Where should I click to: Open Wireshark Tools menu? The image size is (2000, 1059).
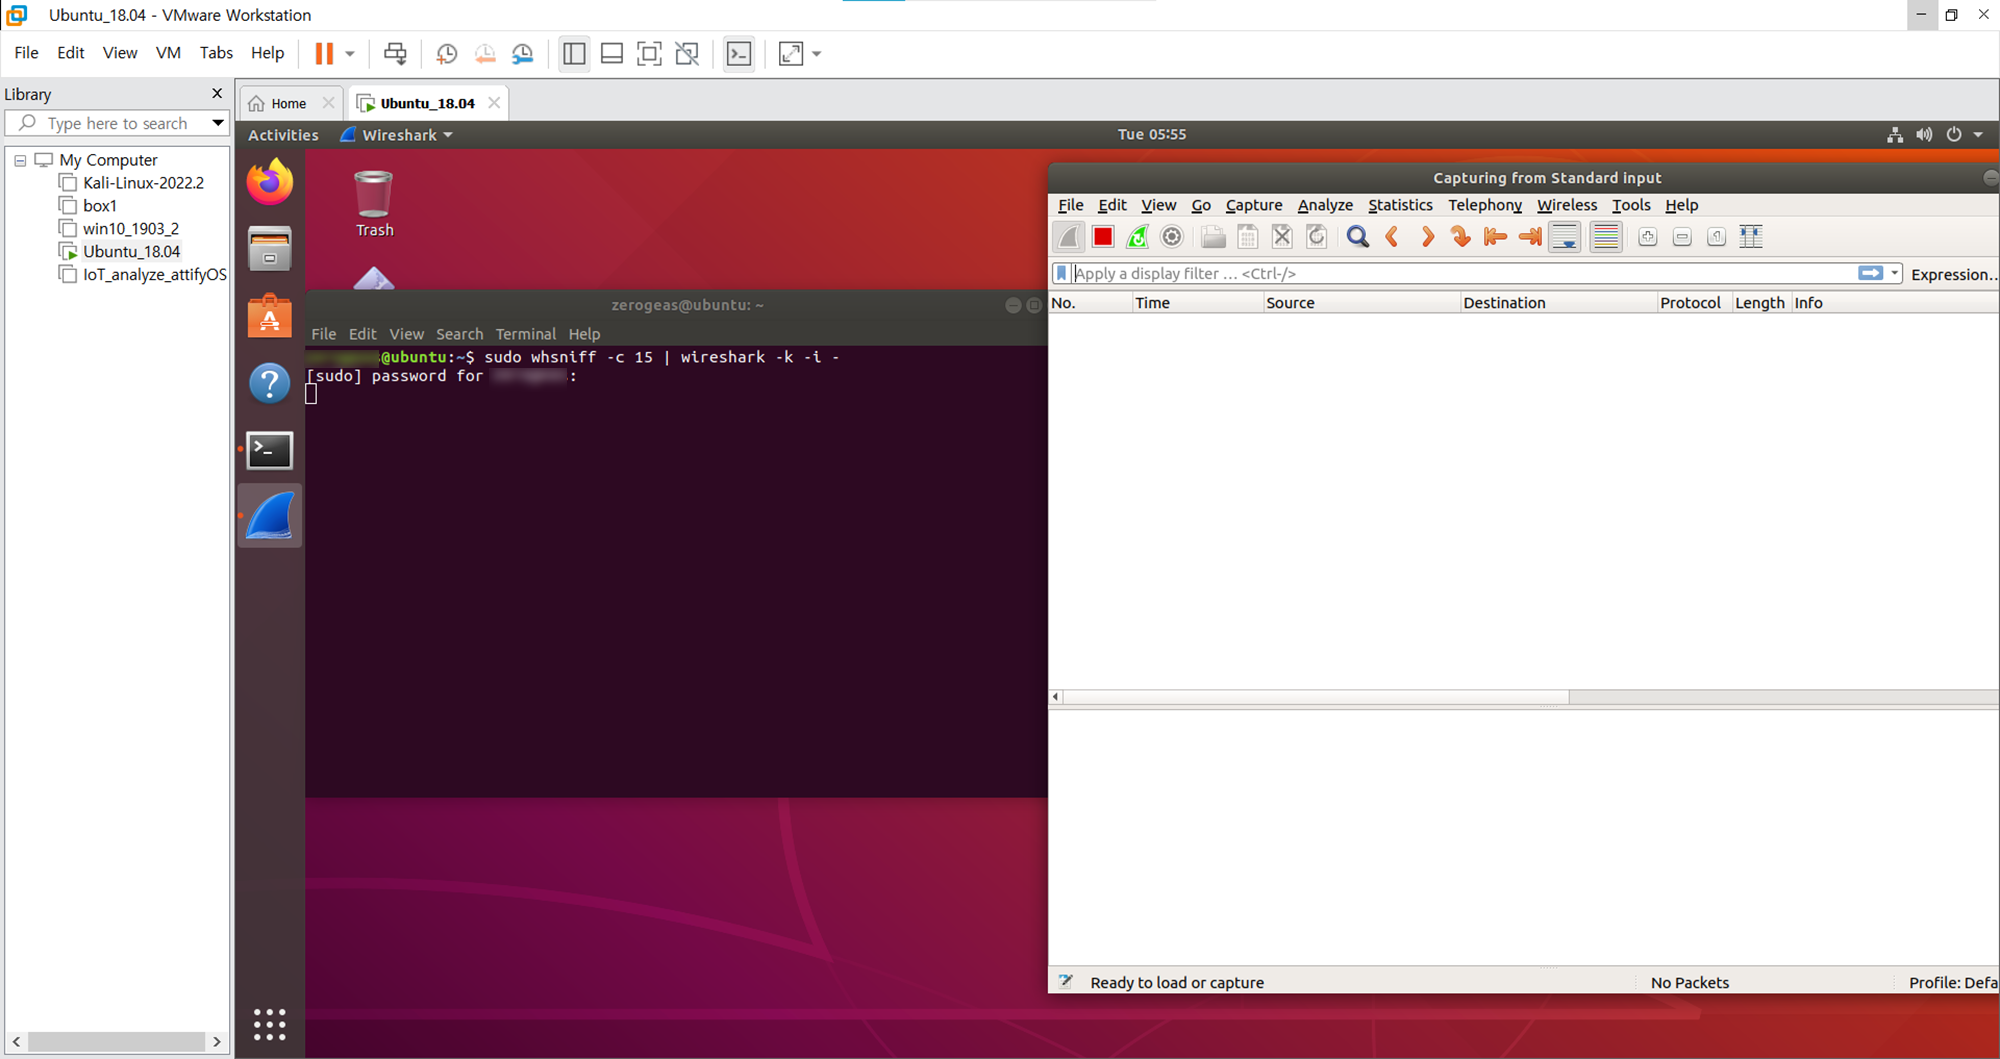(x=1631, y=205)
